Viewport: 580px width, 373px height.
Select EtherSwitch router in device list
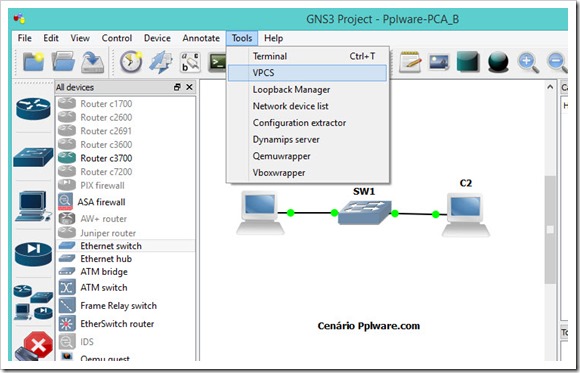point(125,324)
